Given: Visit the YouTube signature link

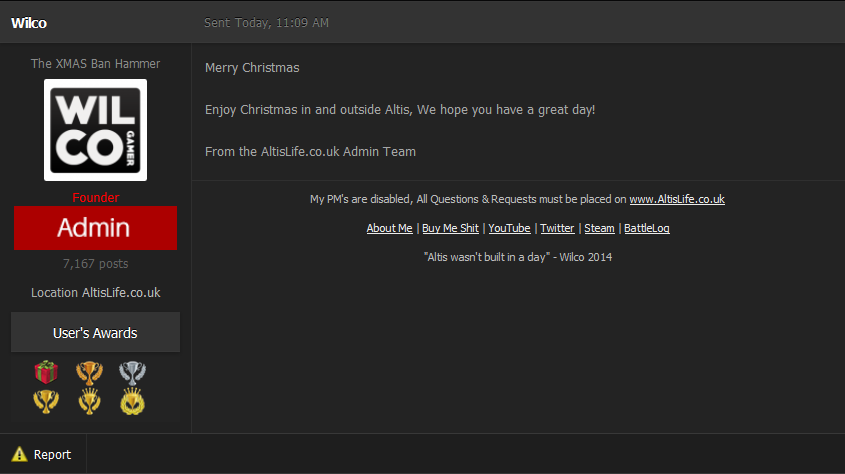Looking at the screenshot, I should pos(509,228).
